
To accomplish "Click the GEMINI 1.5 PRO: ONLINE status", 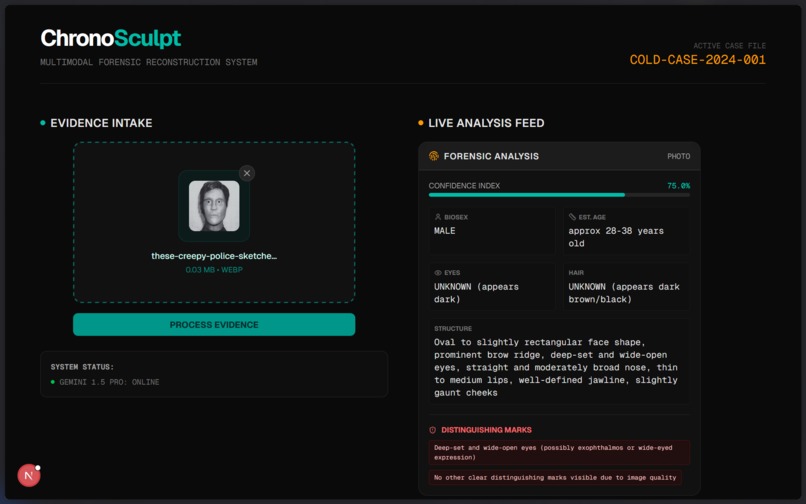I will pyautogui.click(x=109, y=382).
